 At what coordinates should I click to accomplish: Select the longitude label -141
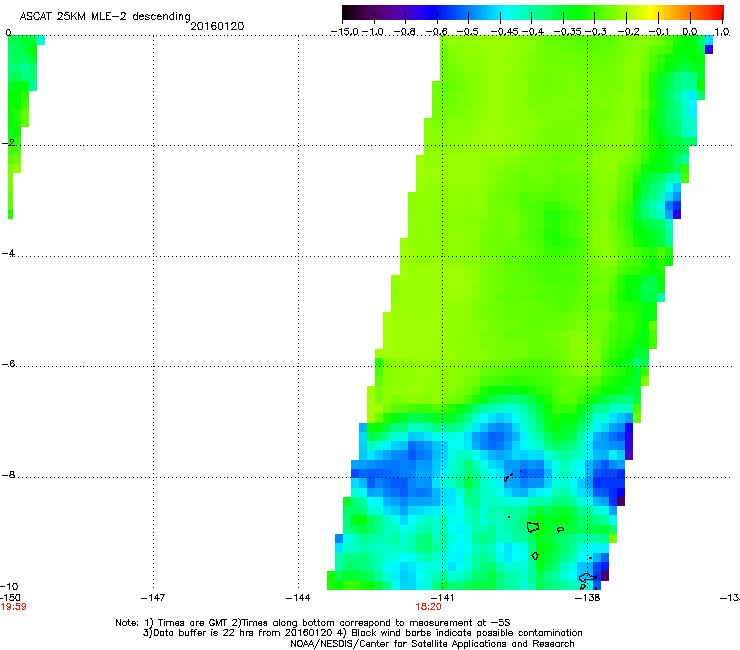[x=442, y=598]
